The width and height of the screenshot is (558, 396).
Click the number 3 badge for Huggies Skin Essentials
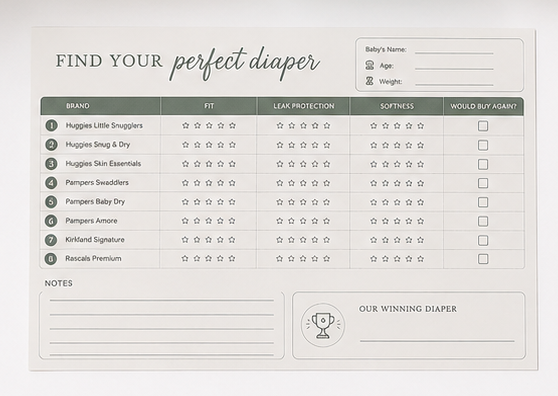tap(51, 164)
